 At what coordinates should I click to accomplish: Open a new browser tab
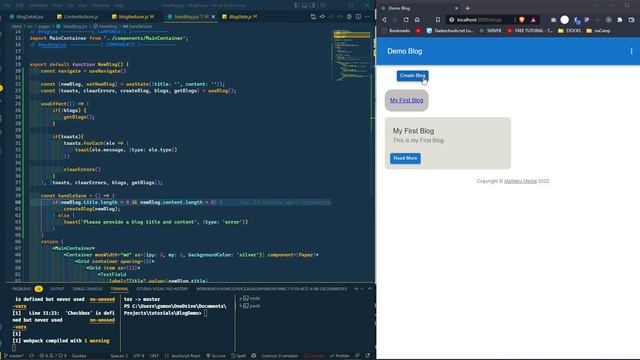pos(467,8)
